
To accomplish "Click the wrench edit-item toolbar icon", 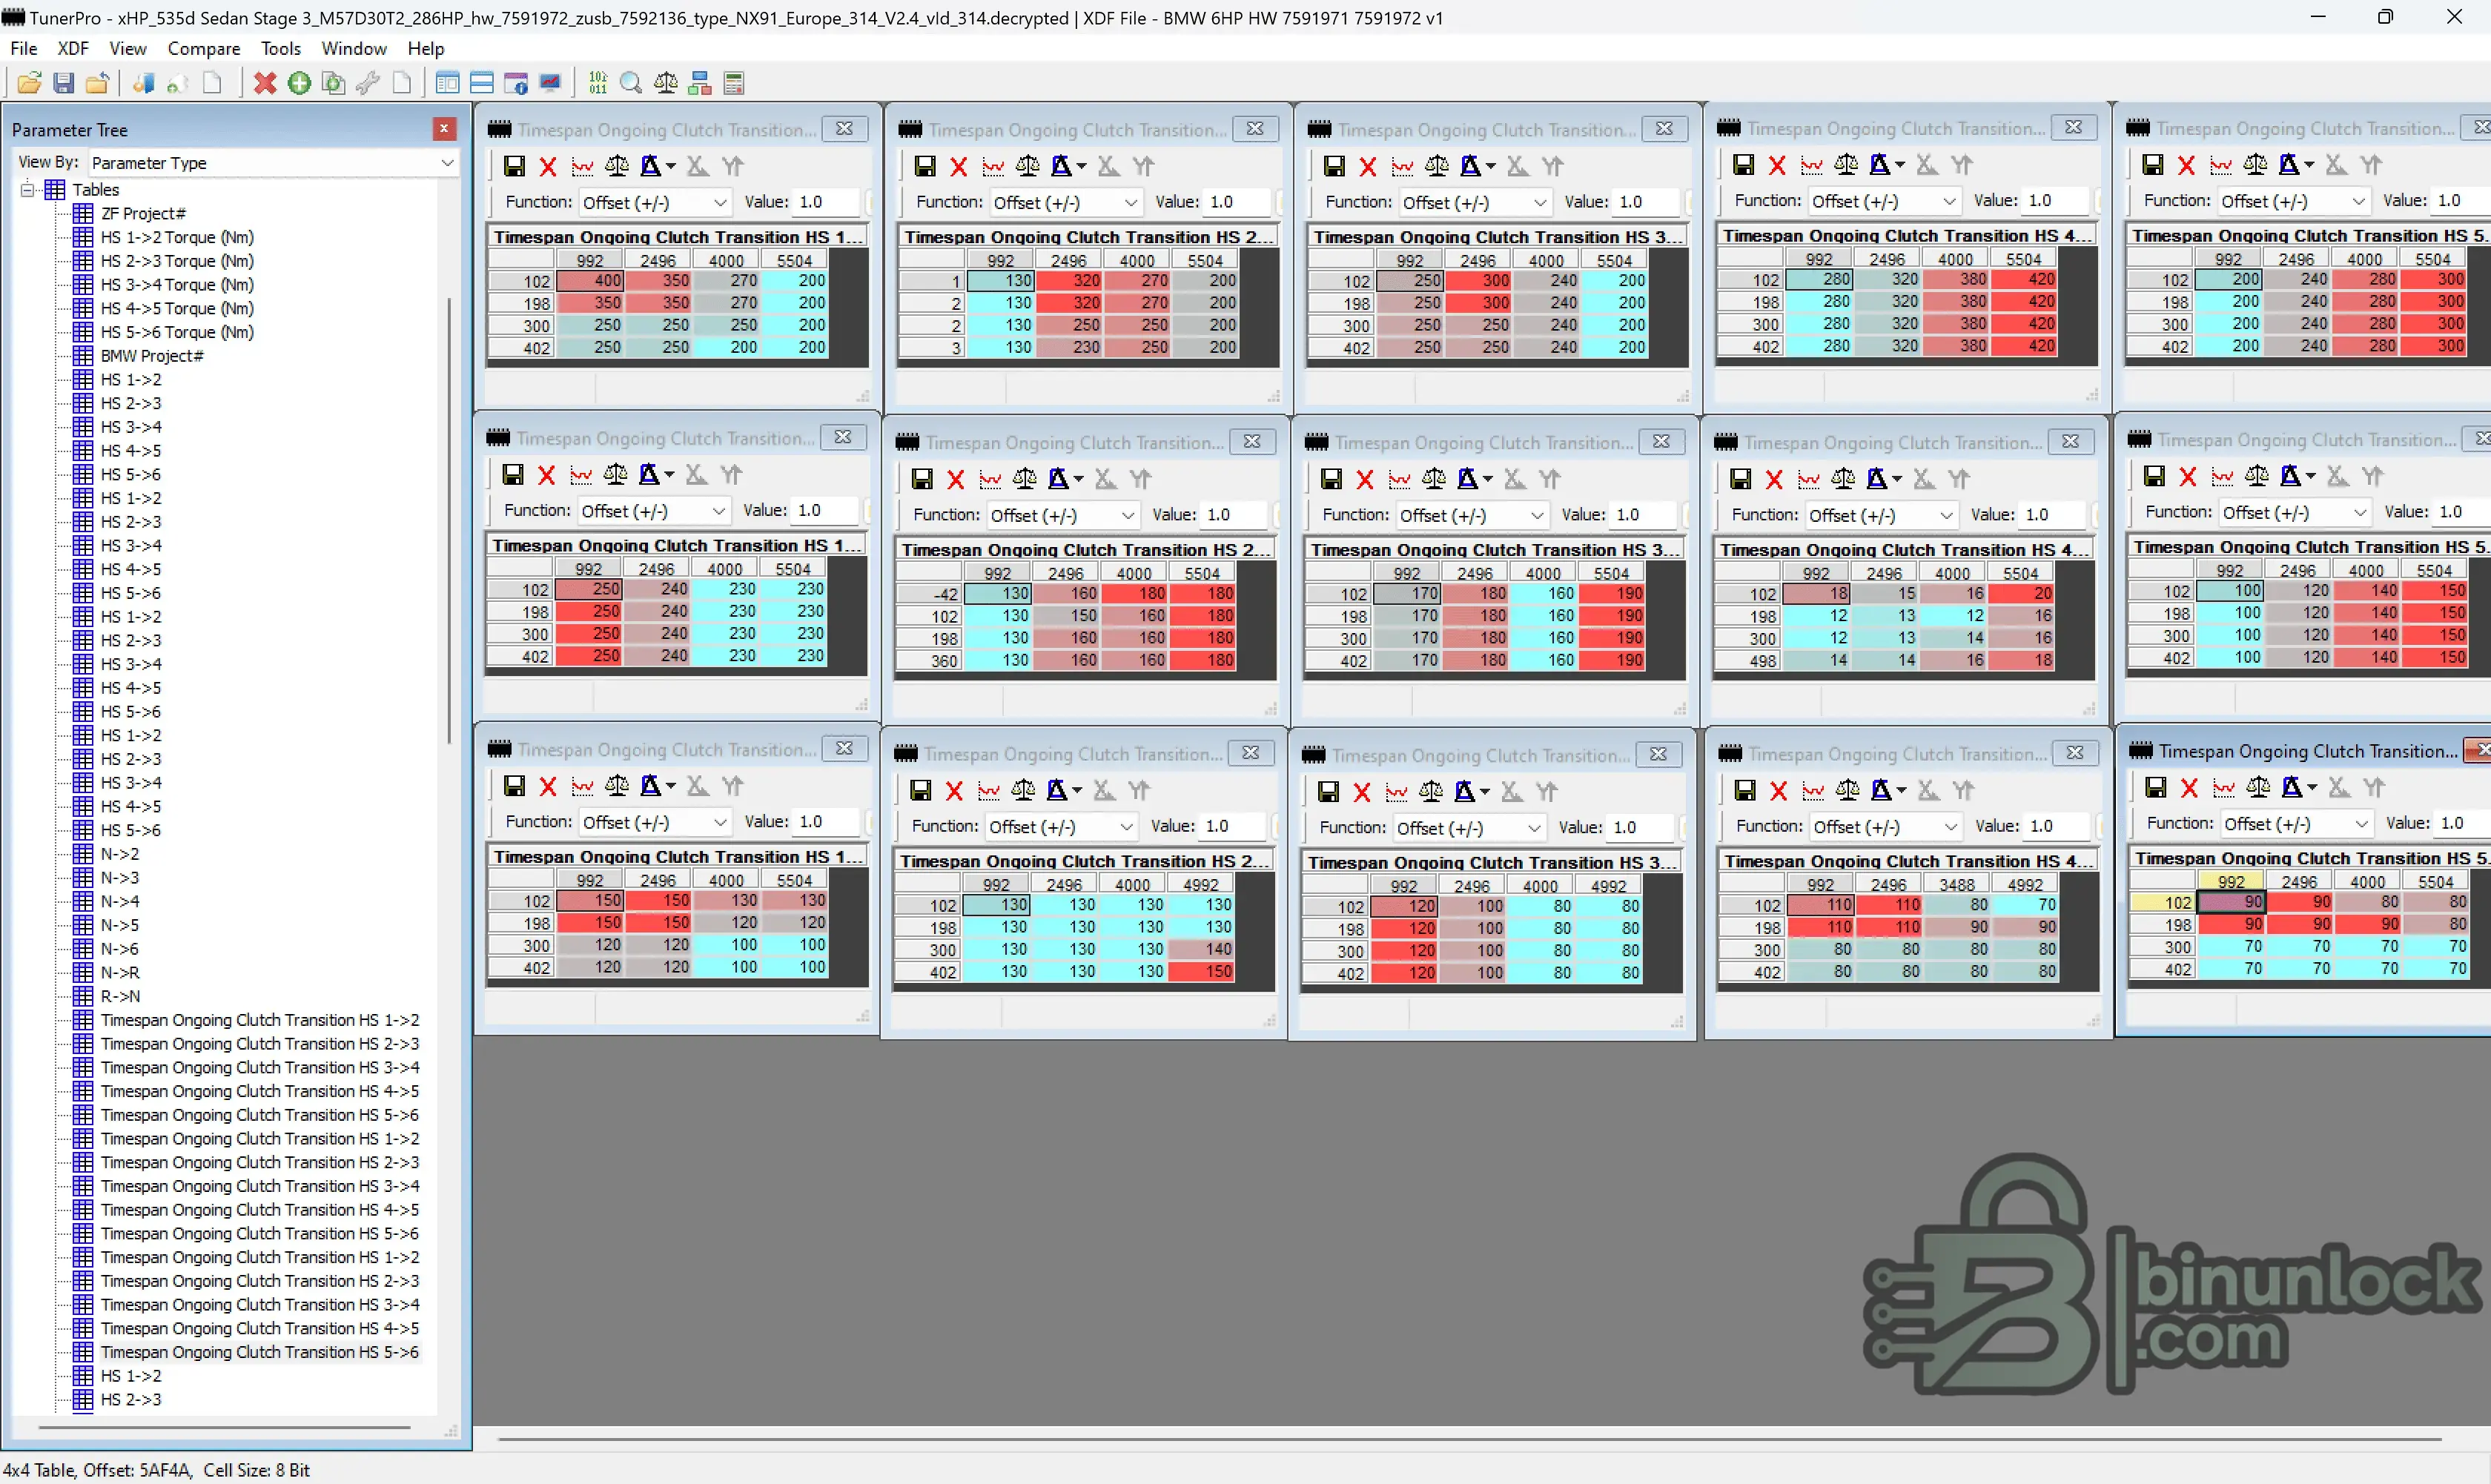I will click(x=368, y=83).
